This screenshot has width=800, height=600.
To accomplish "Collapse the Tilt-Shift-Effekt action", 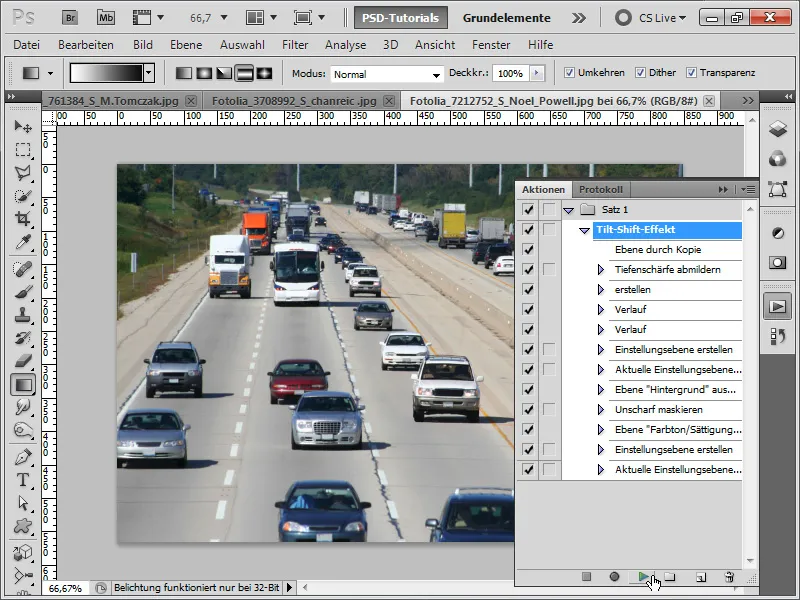I will [585, 230].
